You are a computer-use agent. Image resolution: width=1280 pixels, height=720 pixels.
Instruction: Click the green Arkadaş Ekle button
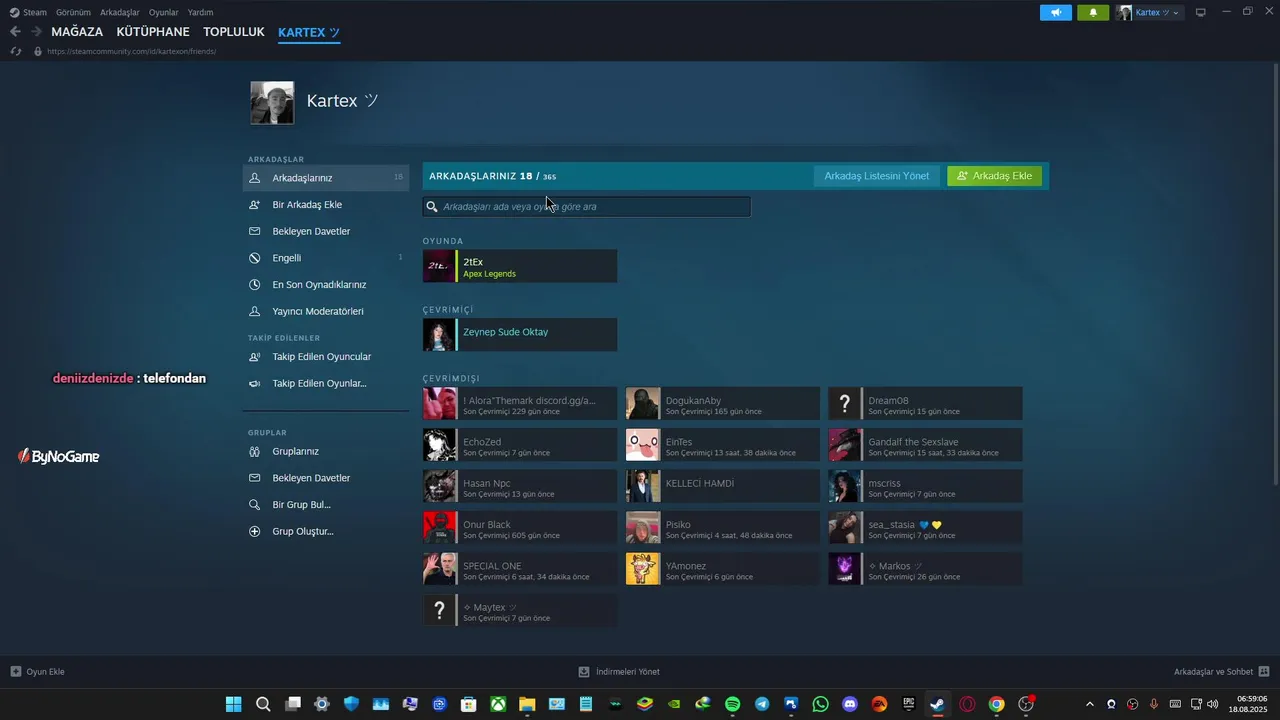995,176
